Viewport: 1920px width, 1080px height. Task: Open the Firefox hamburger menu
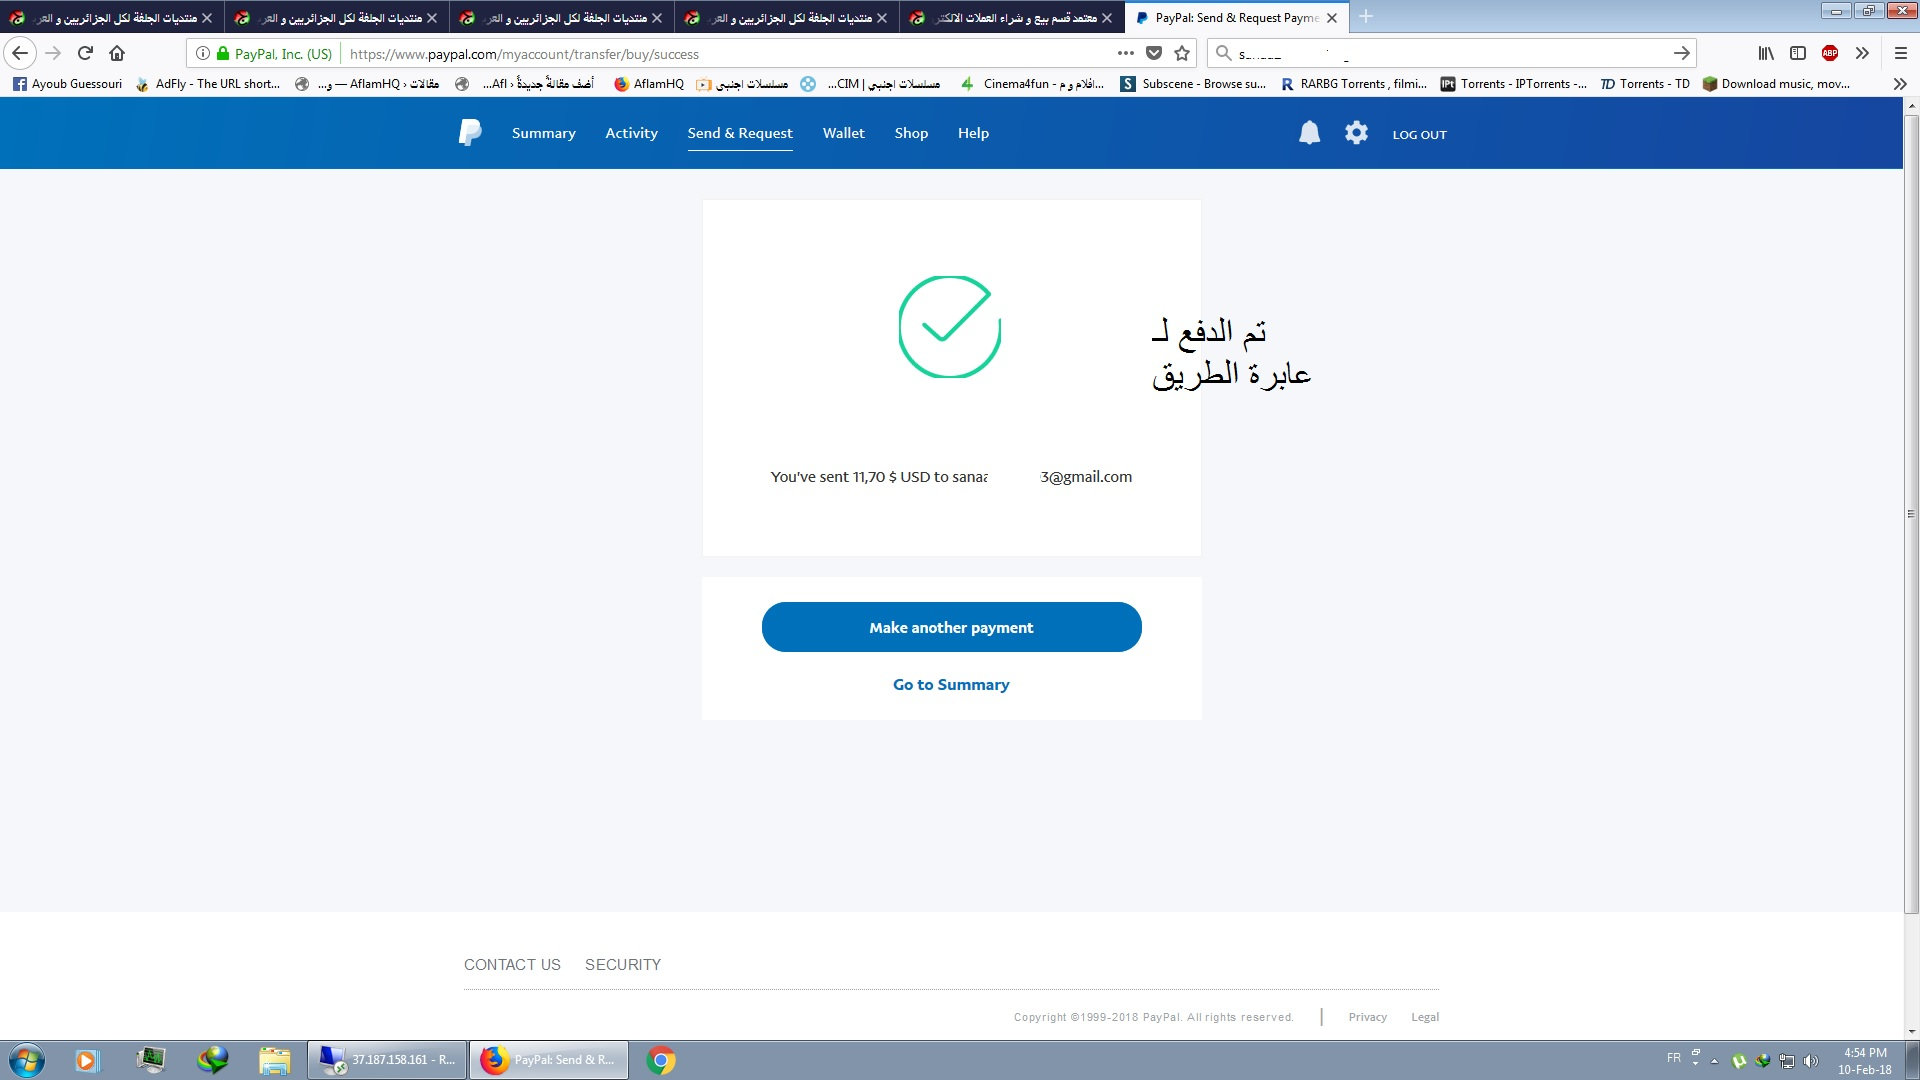pos(1901,53)
